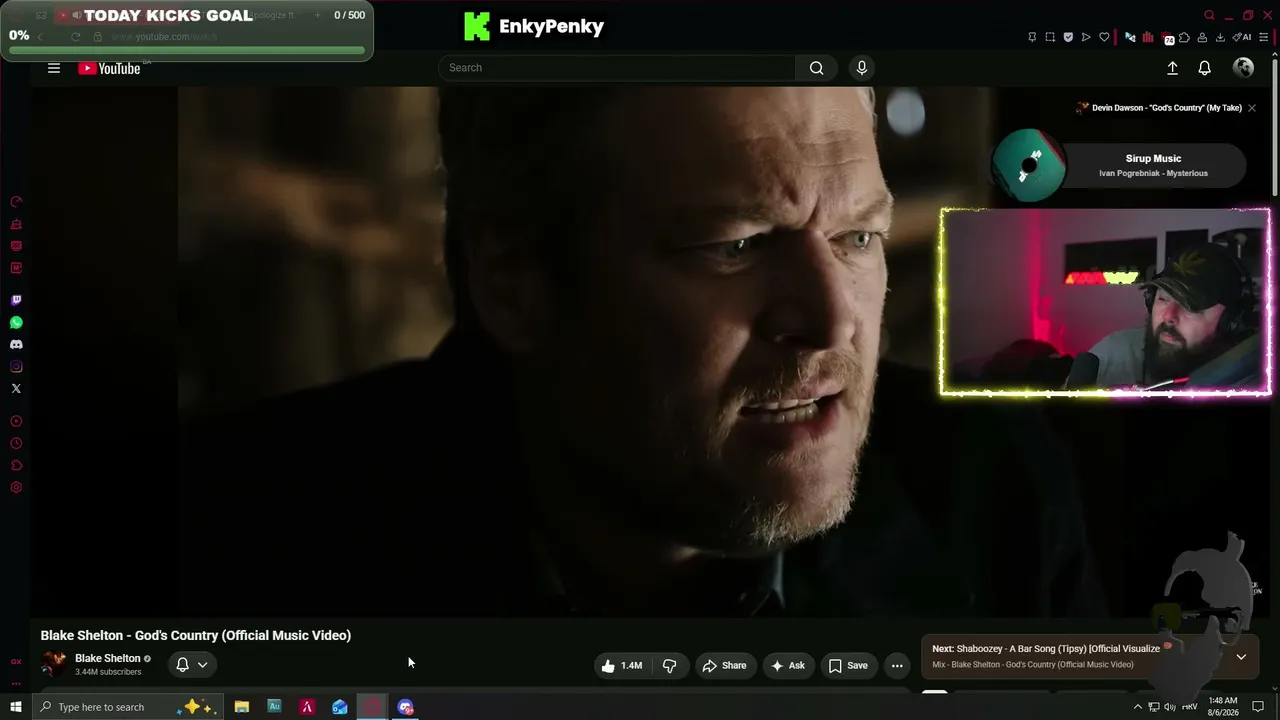Open the browser profile icon in toolbar
This screenshot has width=1280, height=720.
pos(1202,37)
